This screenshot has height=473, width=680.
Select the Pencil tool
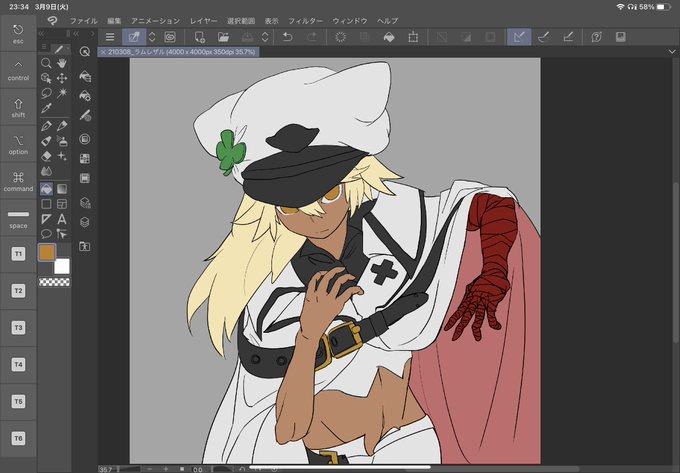(62, 126)
